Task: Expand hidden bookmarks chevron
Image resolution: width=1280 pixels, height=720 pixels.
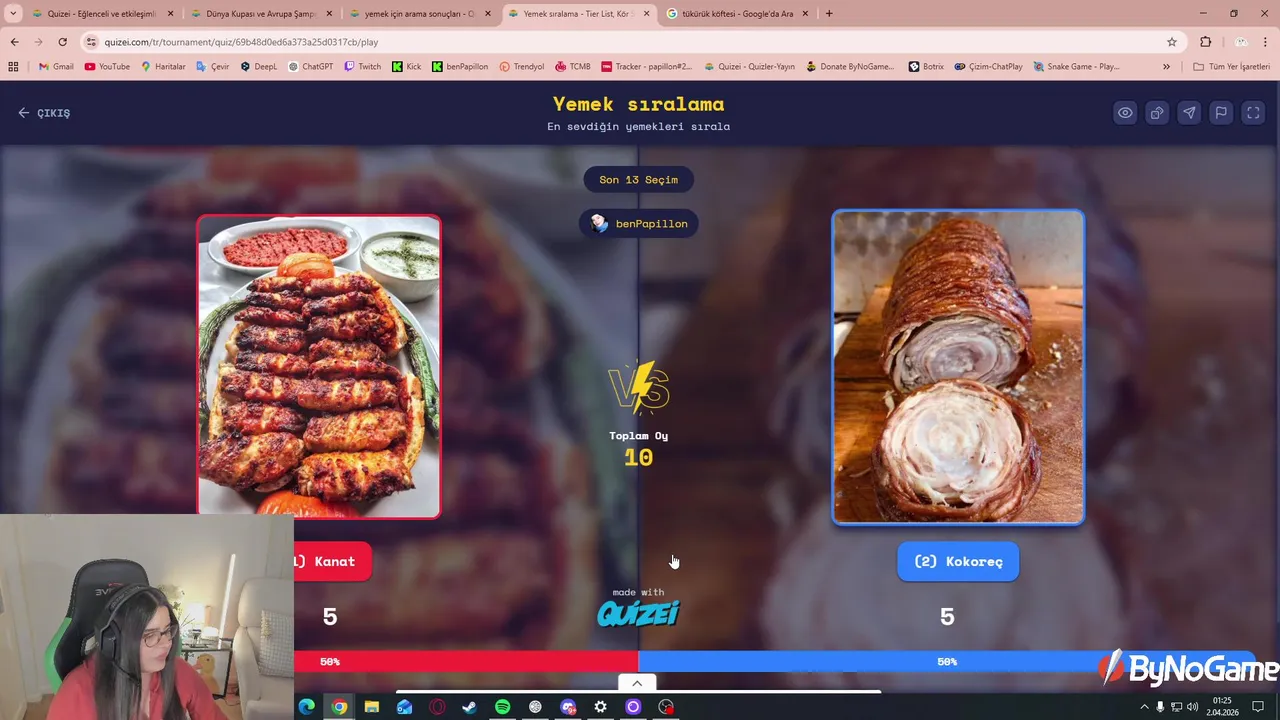Action: click(1166, 67)
